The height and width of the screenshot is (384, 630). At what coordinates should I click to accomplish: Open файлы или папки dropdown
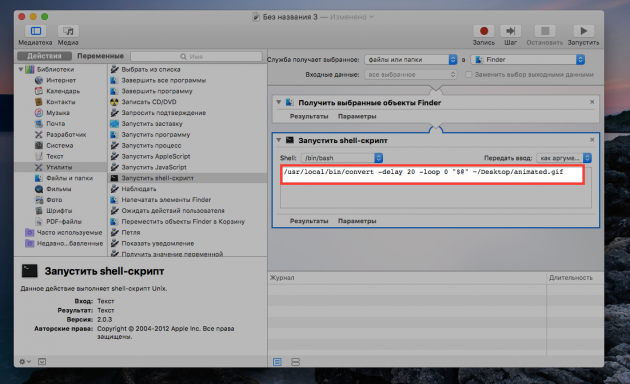[411, 59]
